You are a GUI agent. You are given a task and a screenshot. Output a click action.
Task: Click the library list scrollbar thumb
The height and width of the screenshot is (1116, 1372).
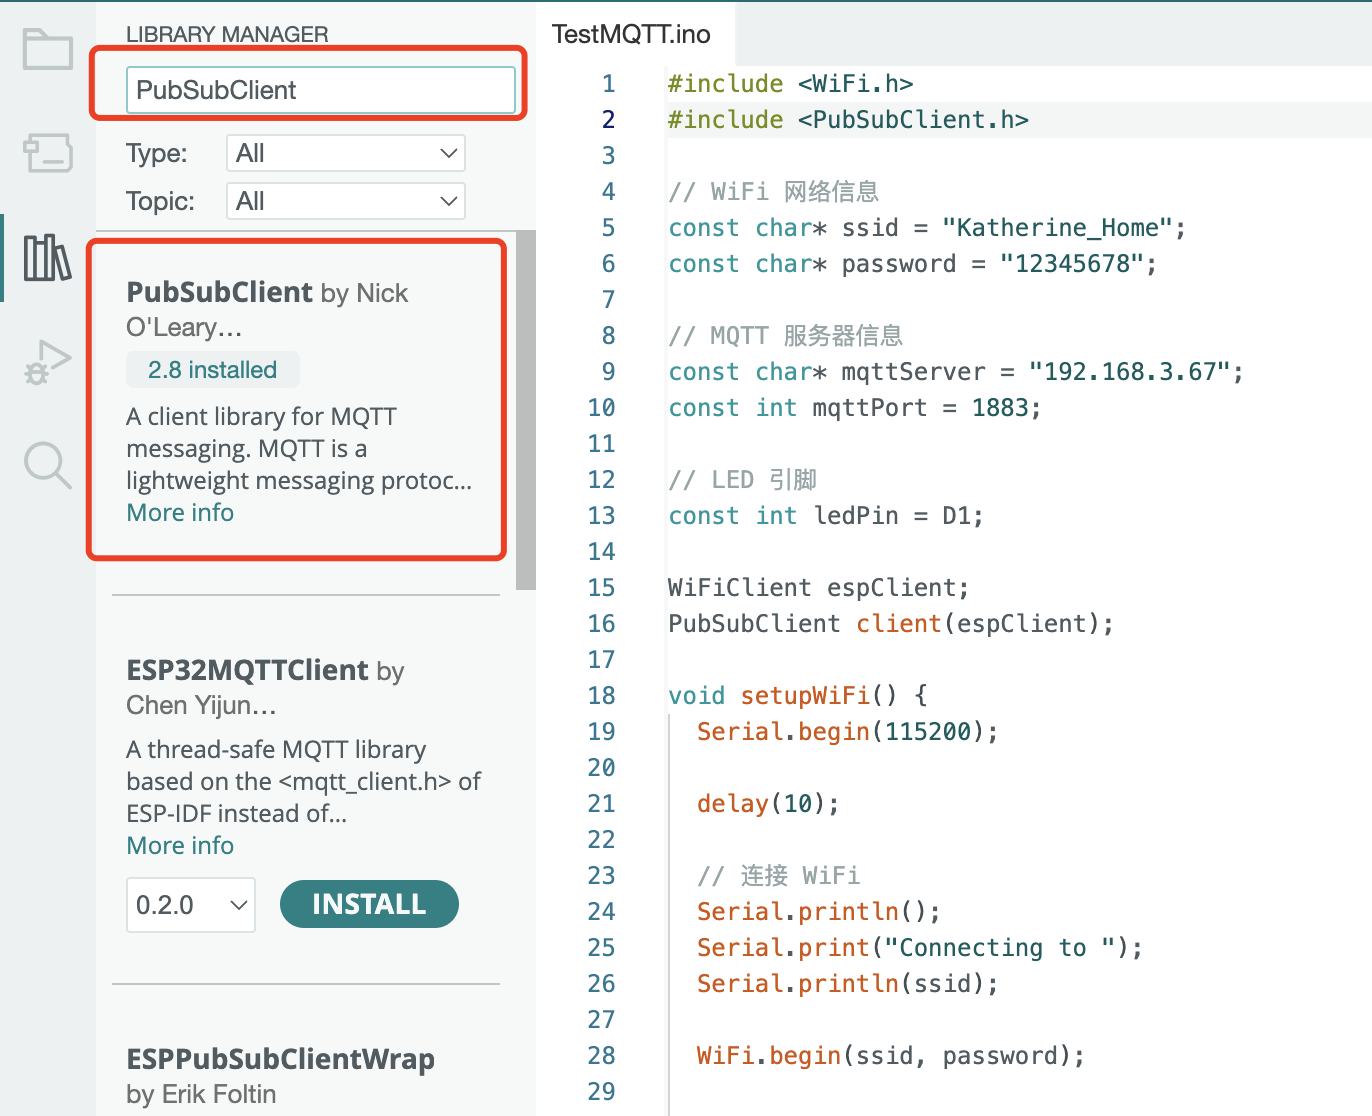[x=526, y=410]
